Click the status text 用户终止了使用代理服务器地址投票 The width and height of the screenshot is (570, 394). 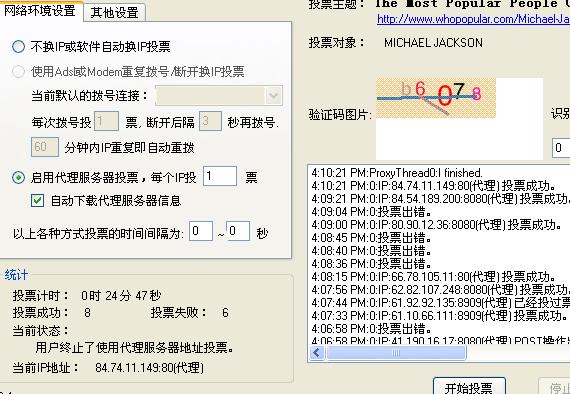coord(135,348)
